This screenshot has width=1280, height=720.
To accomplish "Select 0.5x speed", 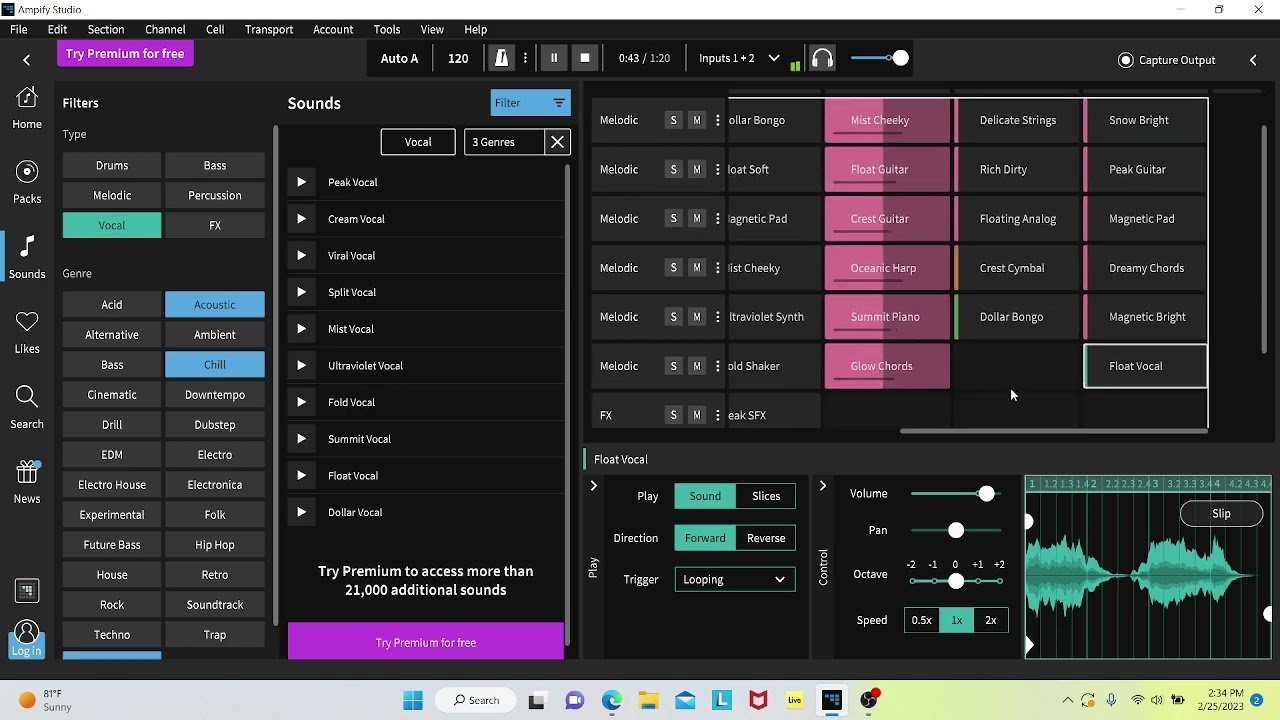I will tap(921, 620).
